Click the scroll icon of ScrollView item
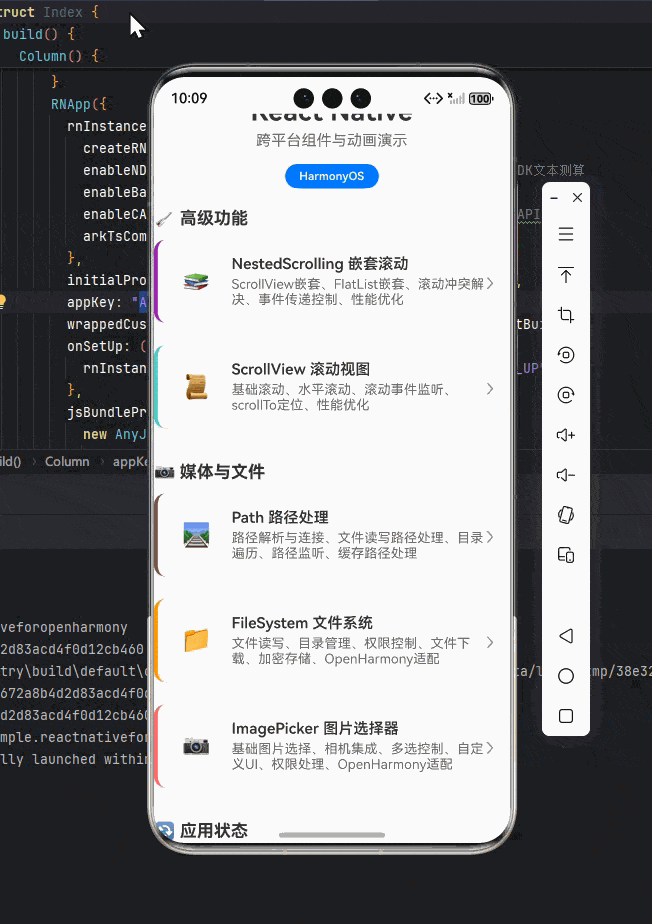The width and height of the screenshot is (652, 924). (196, 387)
